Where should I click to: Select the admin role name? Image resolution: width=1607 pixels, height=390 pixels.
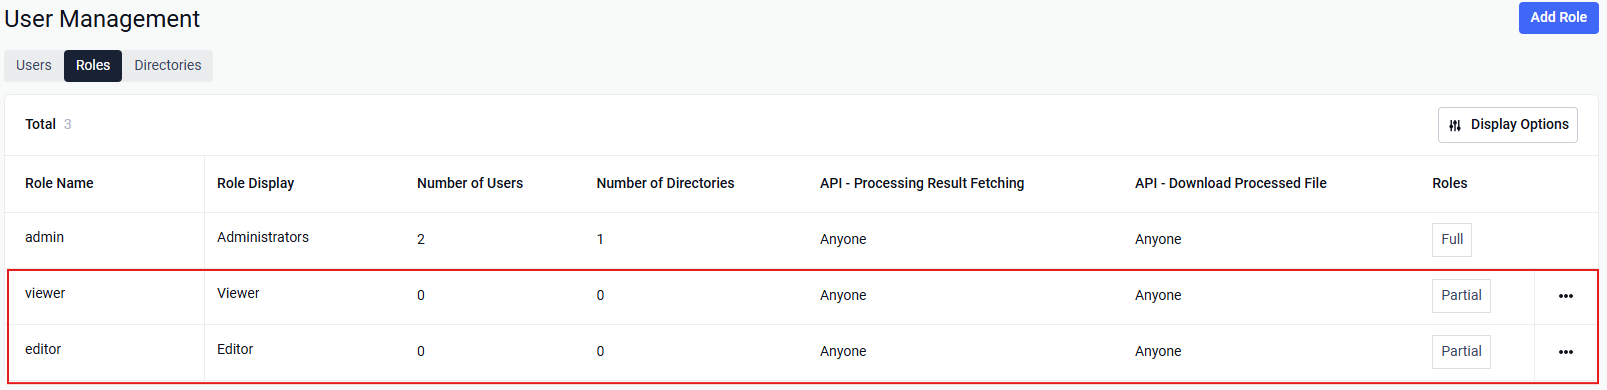(x=44, y=237)
